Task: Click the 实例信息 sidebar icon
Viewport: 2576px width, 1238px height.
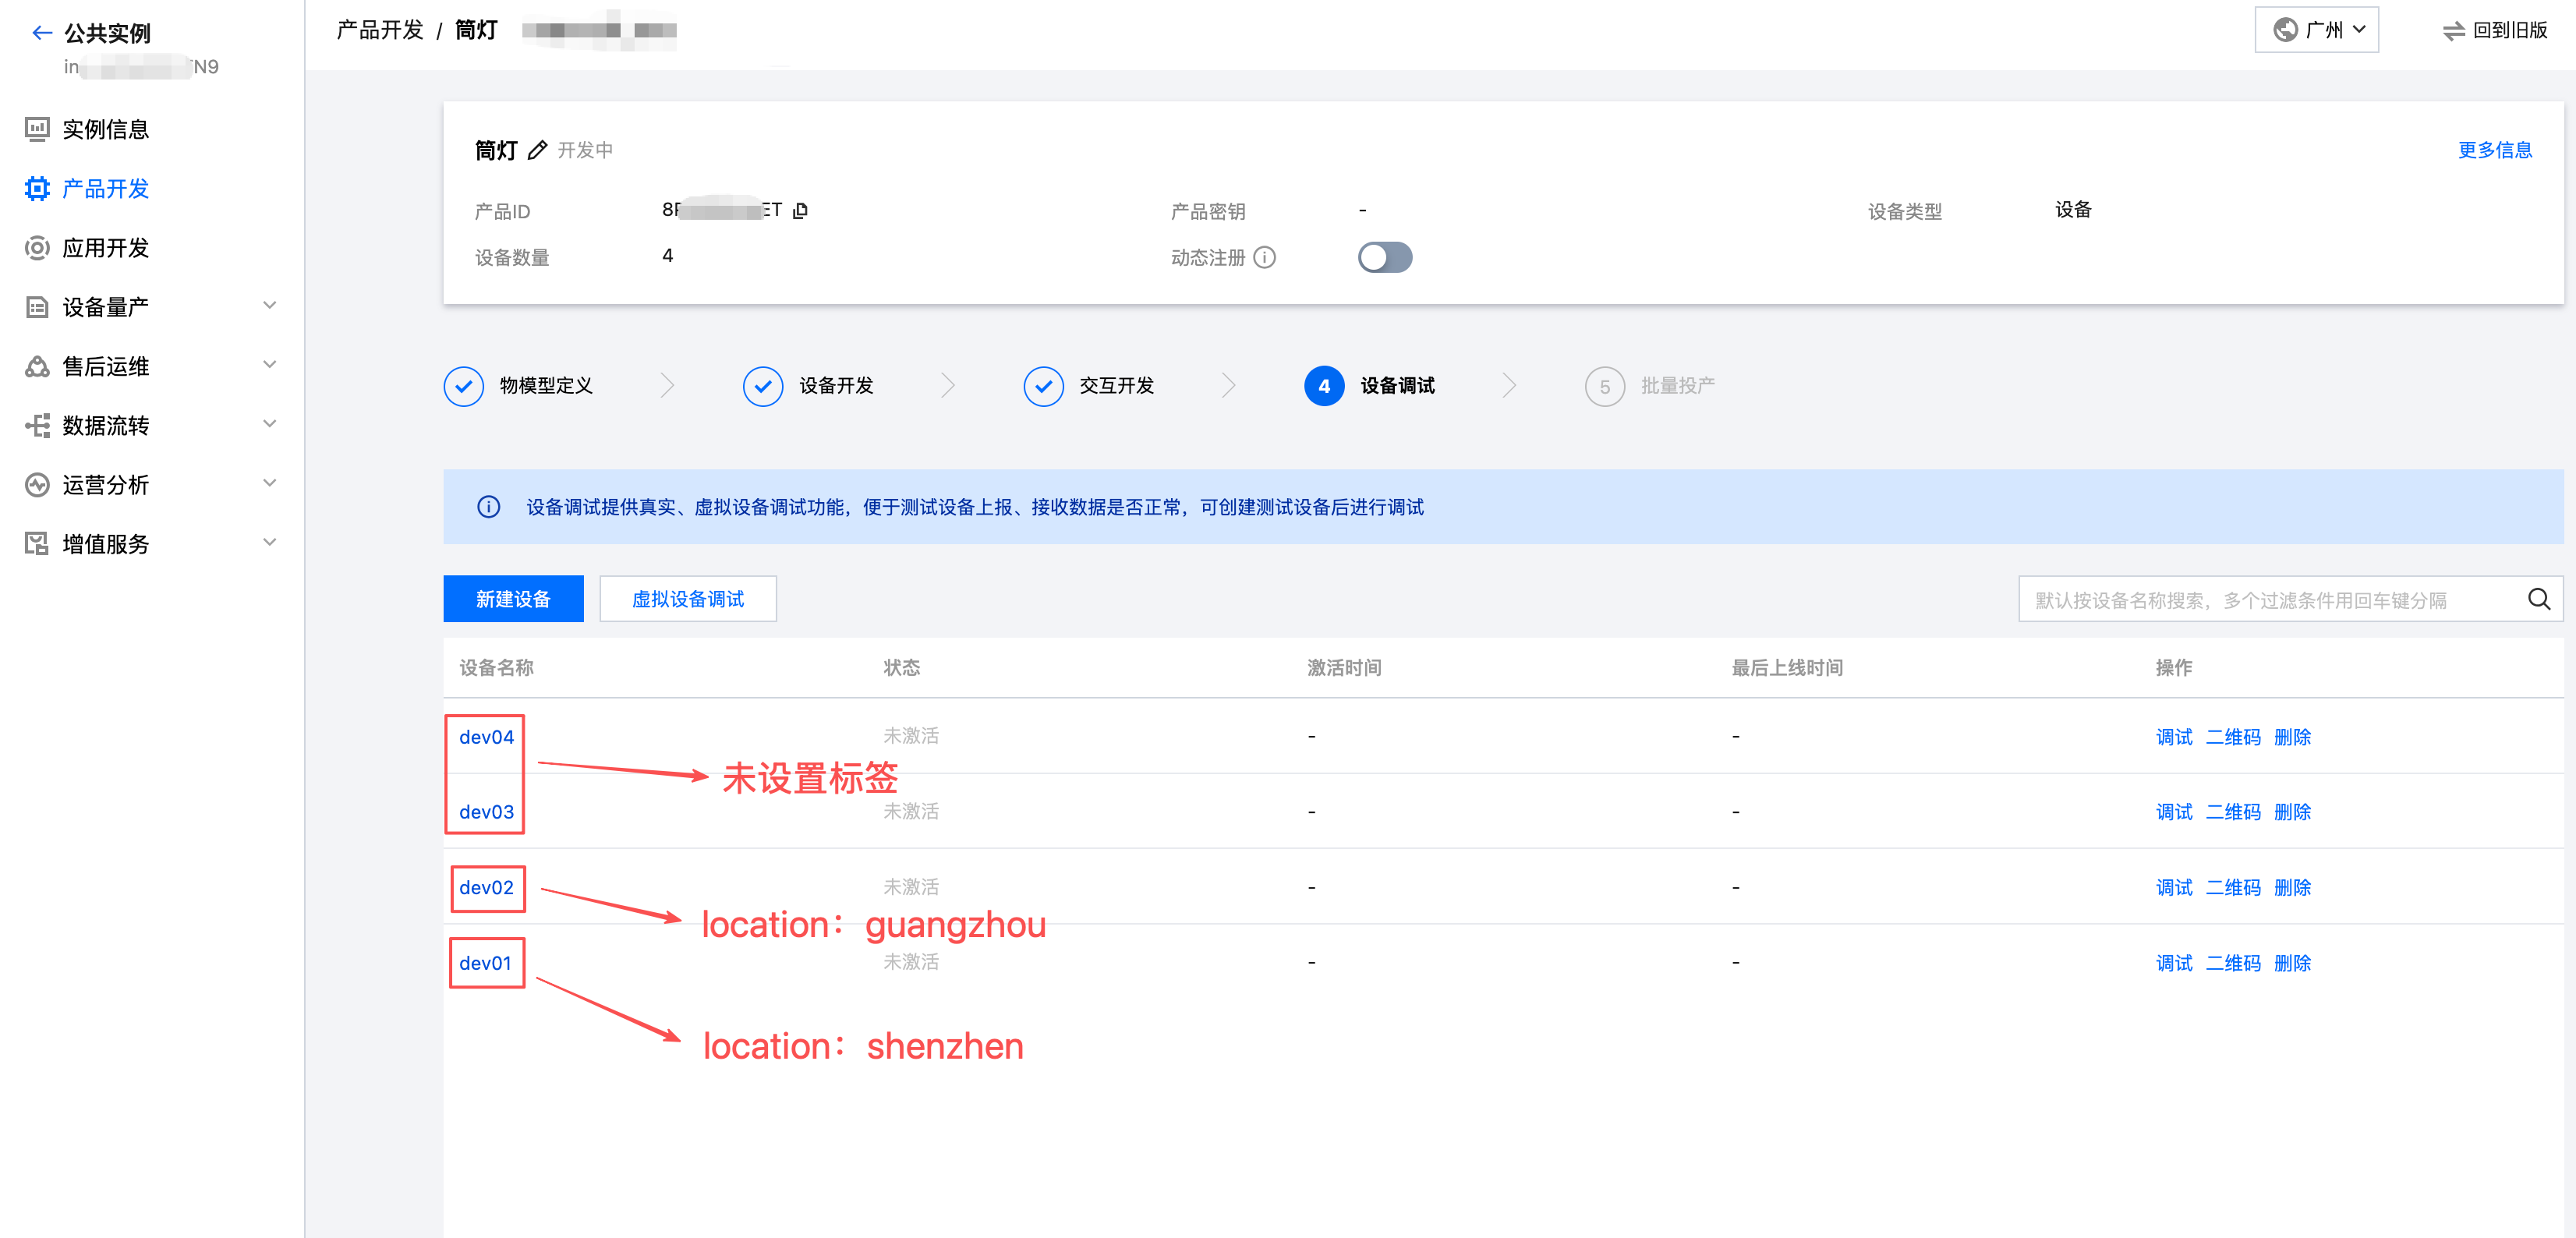Action: (37, 129)
